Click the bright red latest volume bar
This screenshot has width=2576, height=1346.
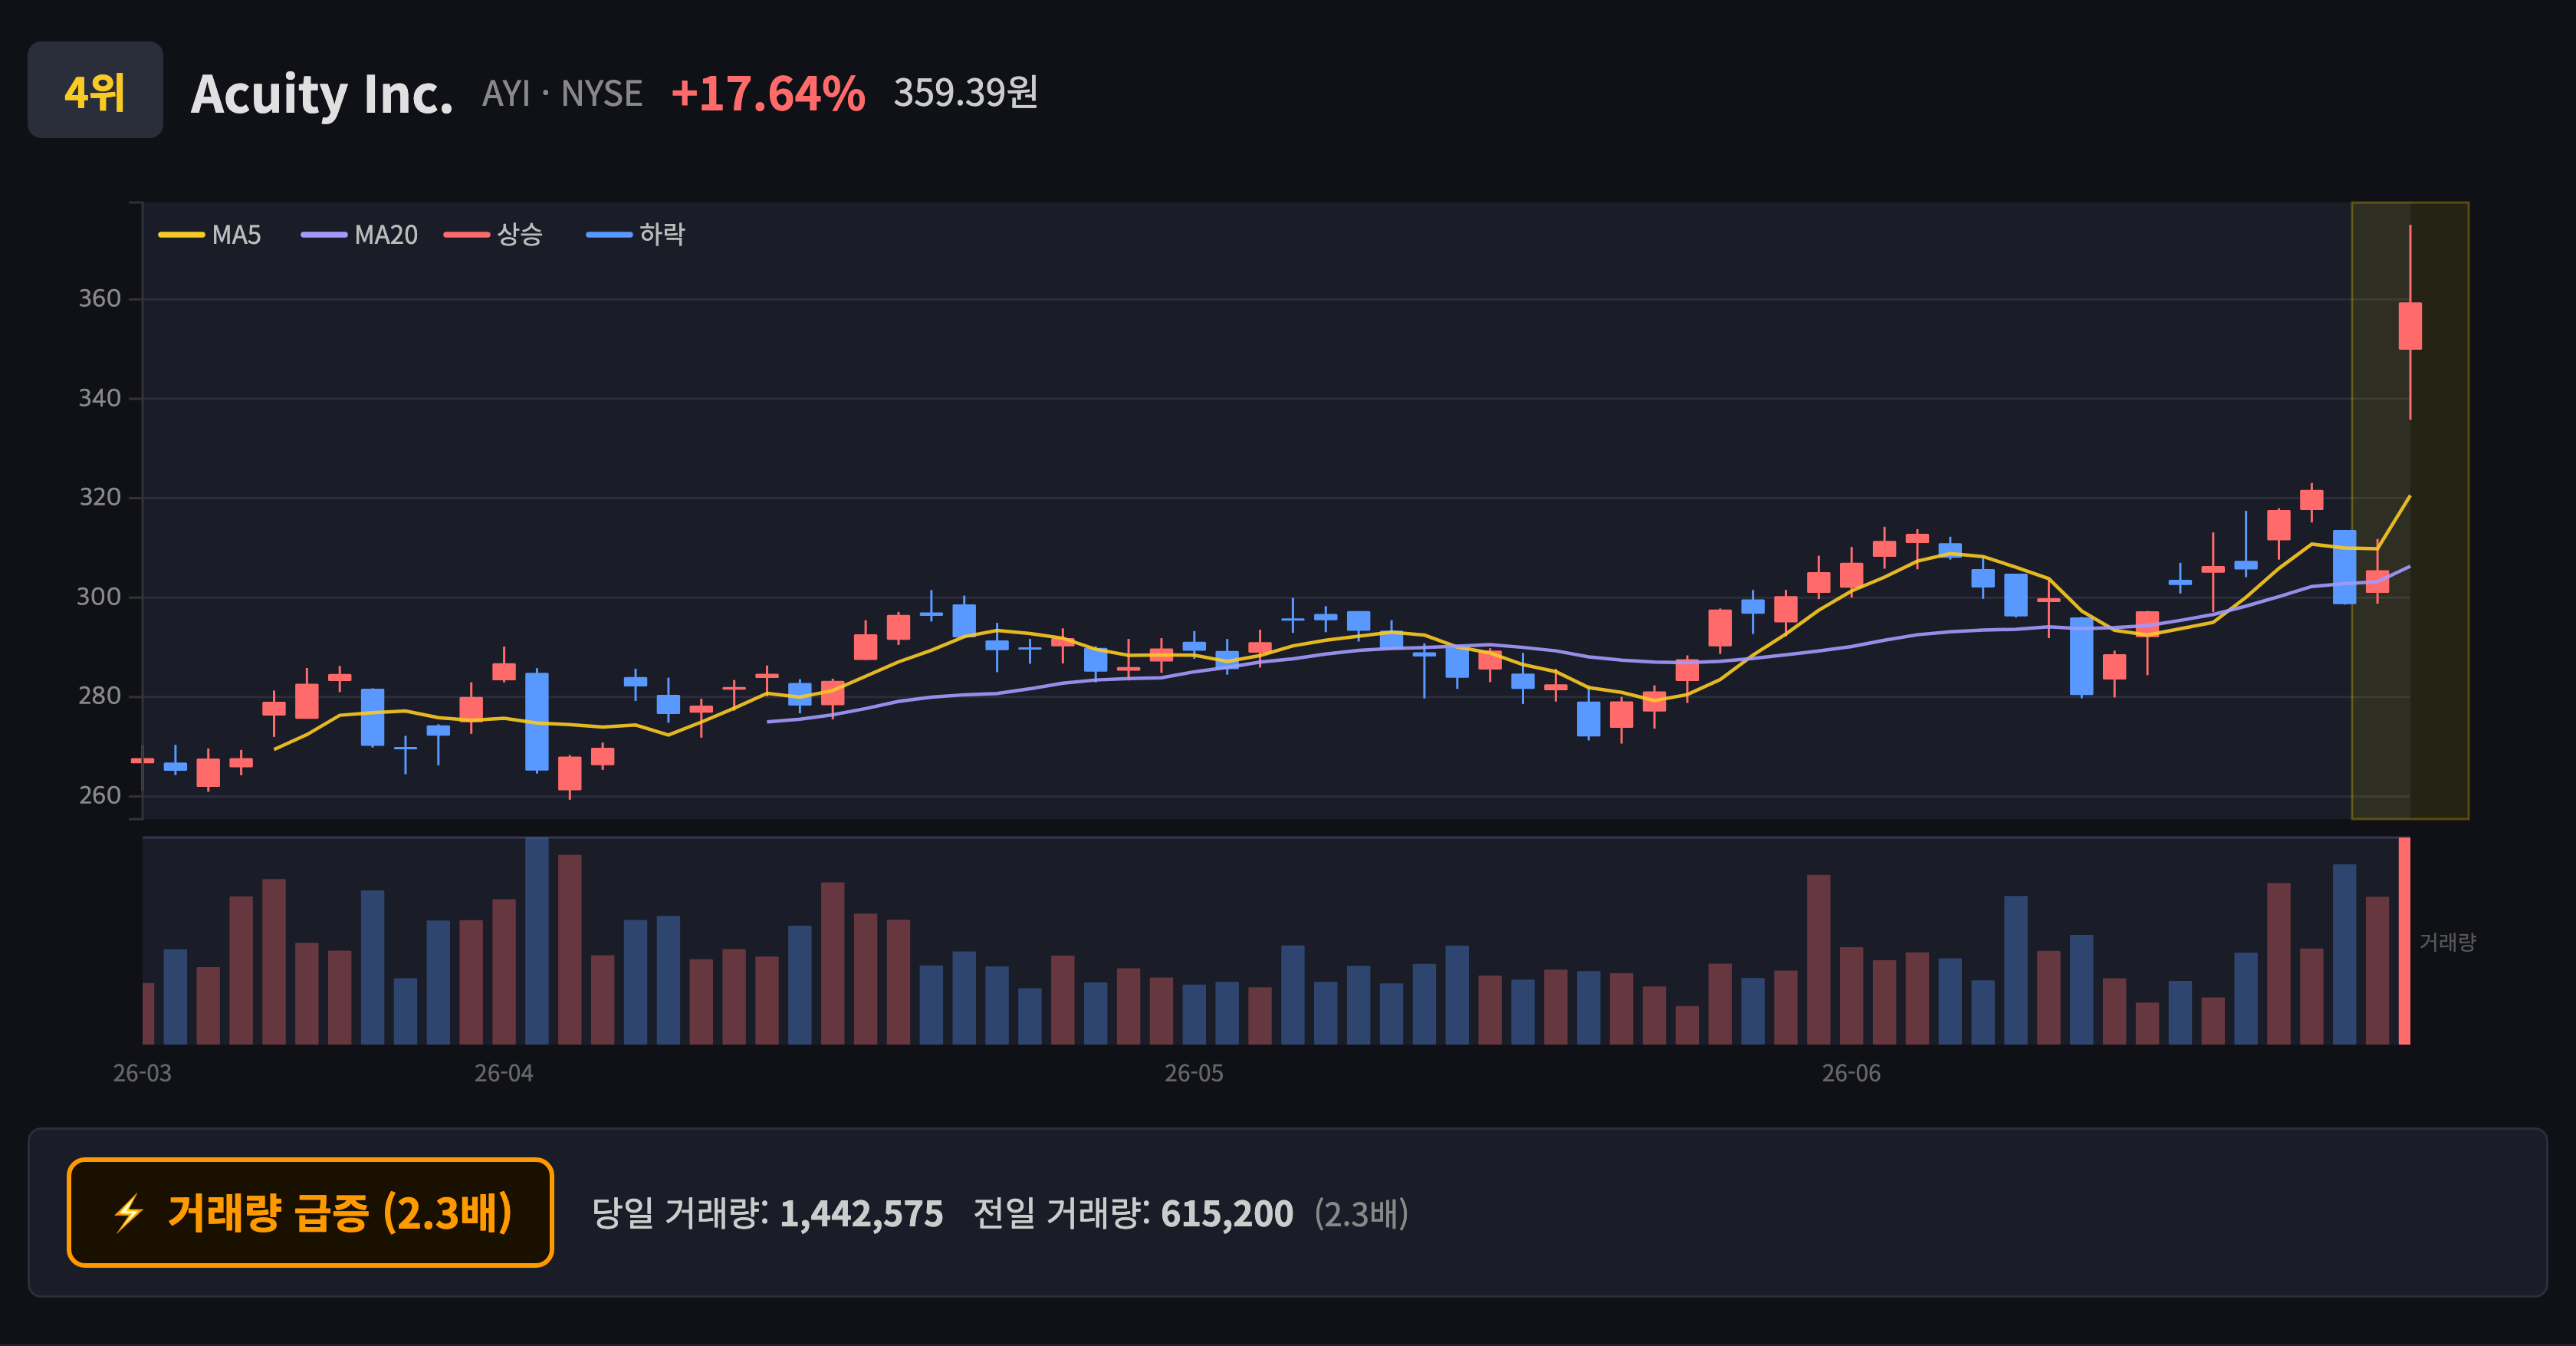coord(2405,941)
